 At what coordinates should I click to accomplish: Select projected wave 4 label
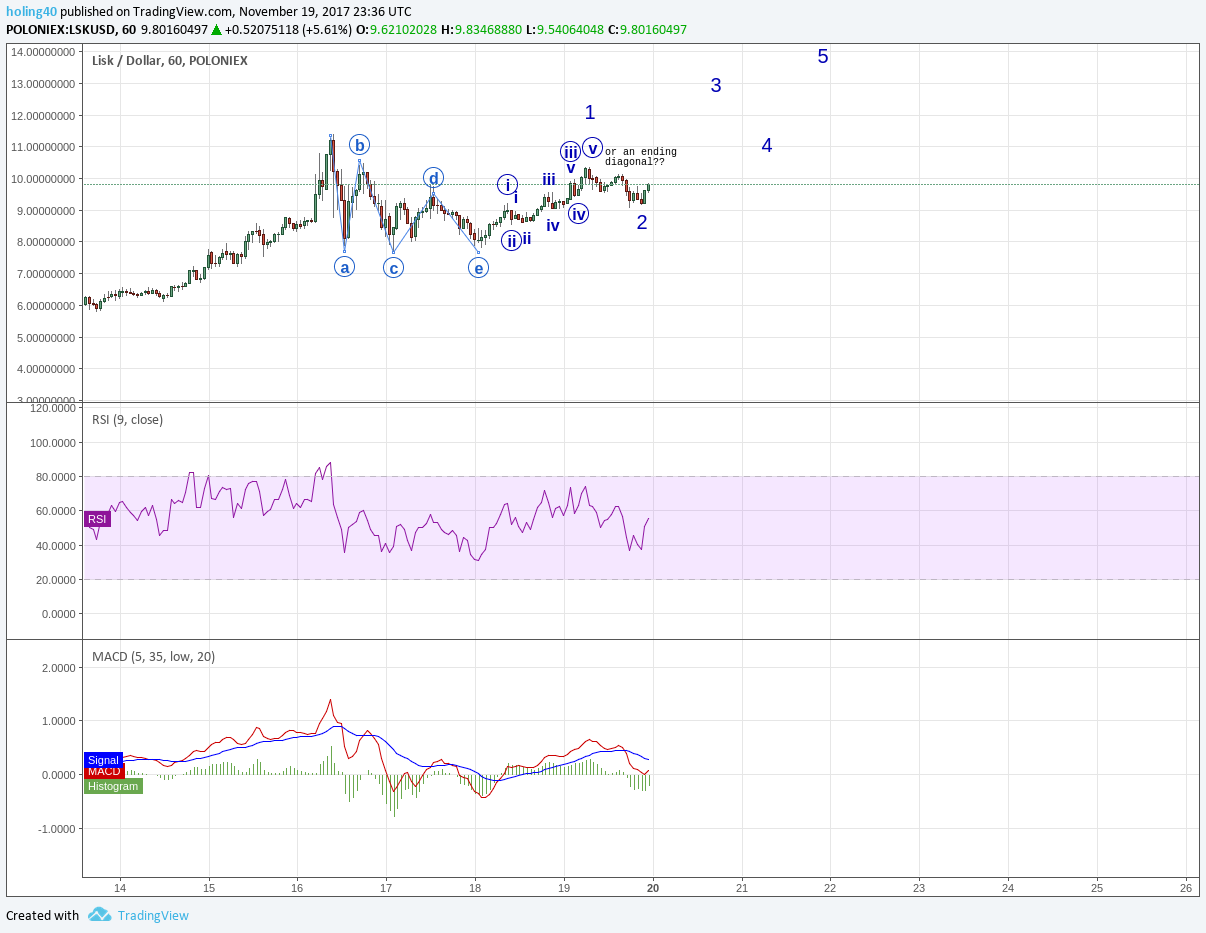coord(767,146)
